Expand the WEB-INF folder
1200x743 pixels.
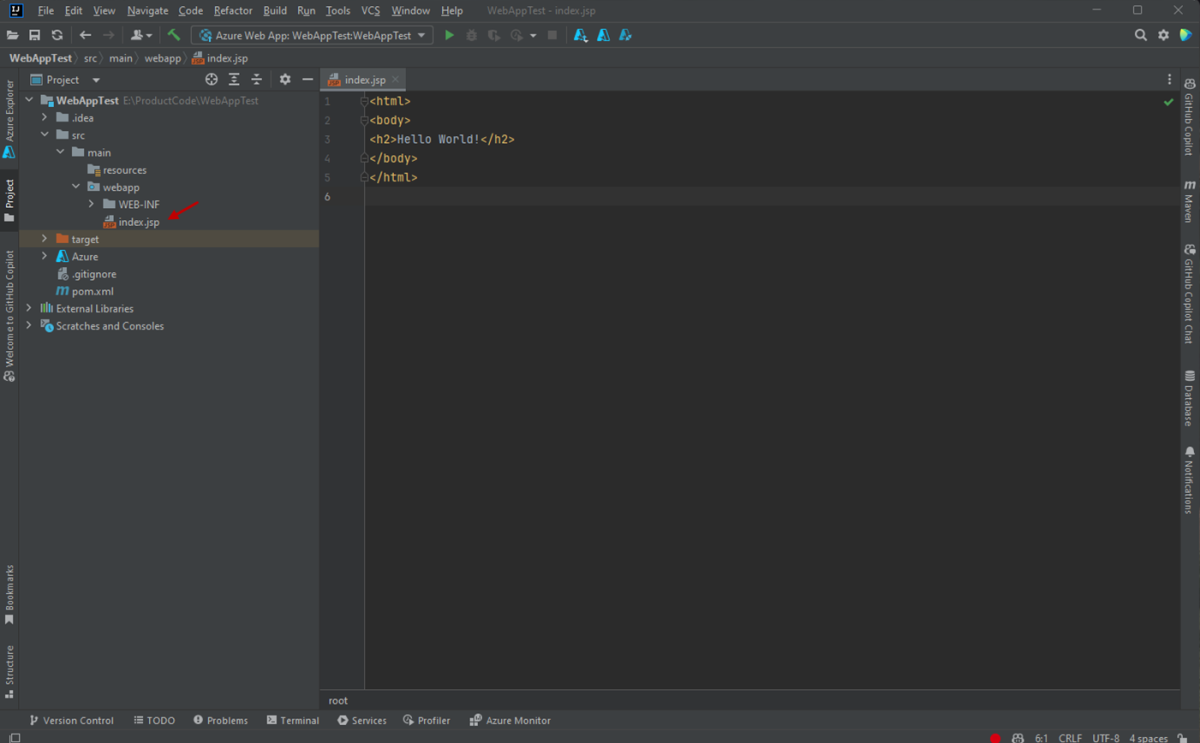pyautogui.click(x=89, y=204)
